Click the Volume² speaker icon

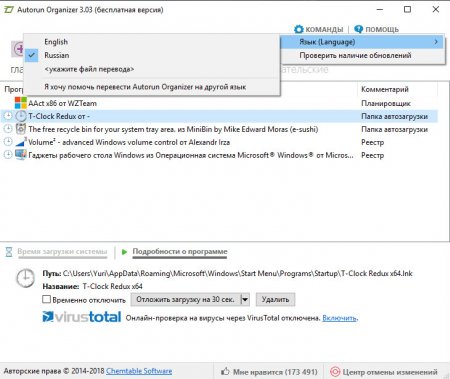click(x=21, y=142)
